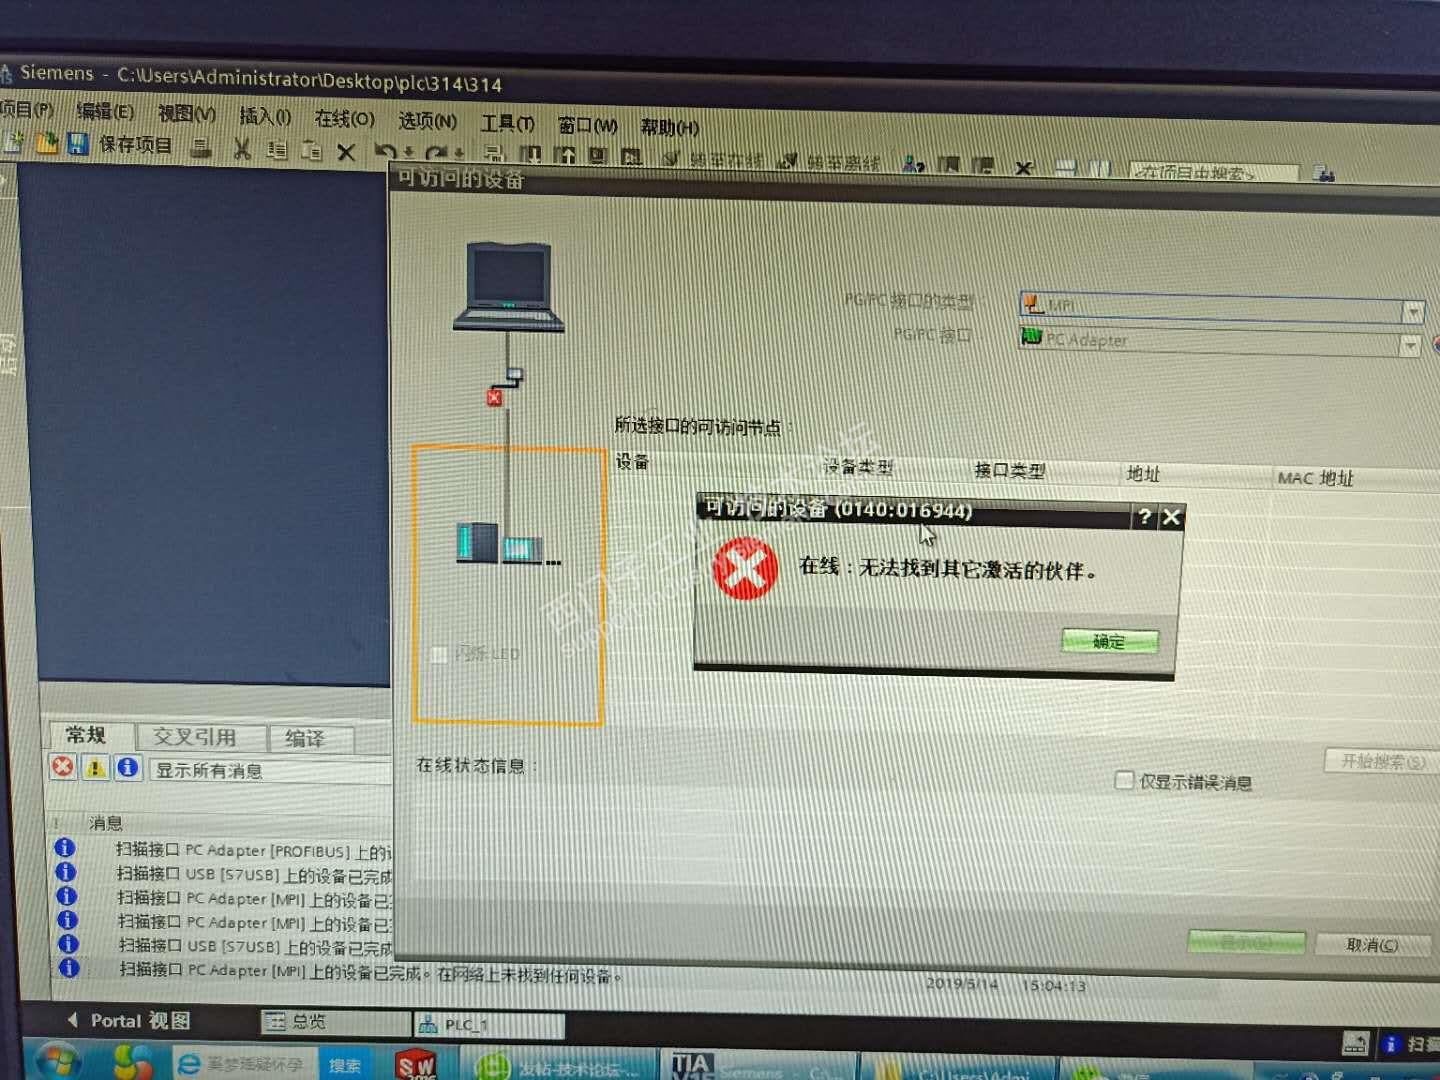Enable the show only error messages checkbox

point(1124,780)
